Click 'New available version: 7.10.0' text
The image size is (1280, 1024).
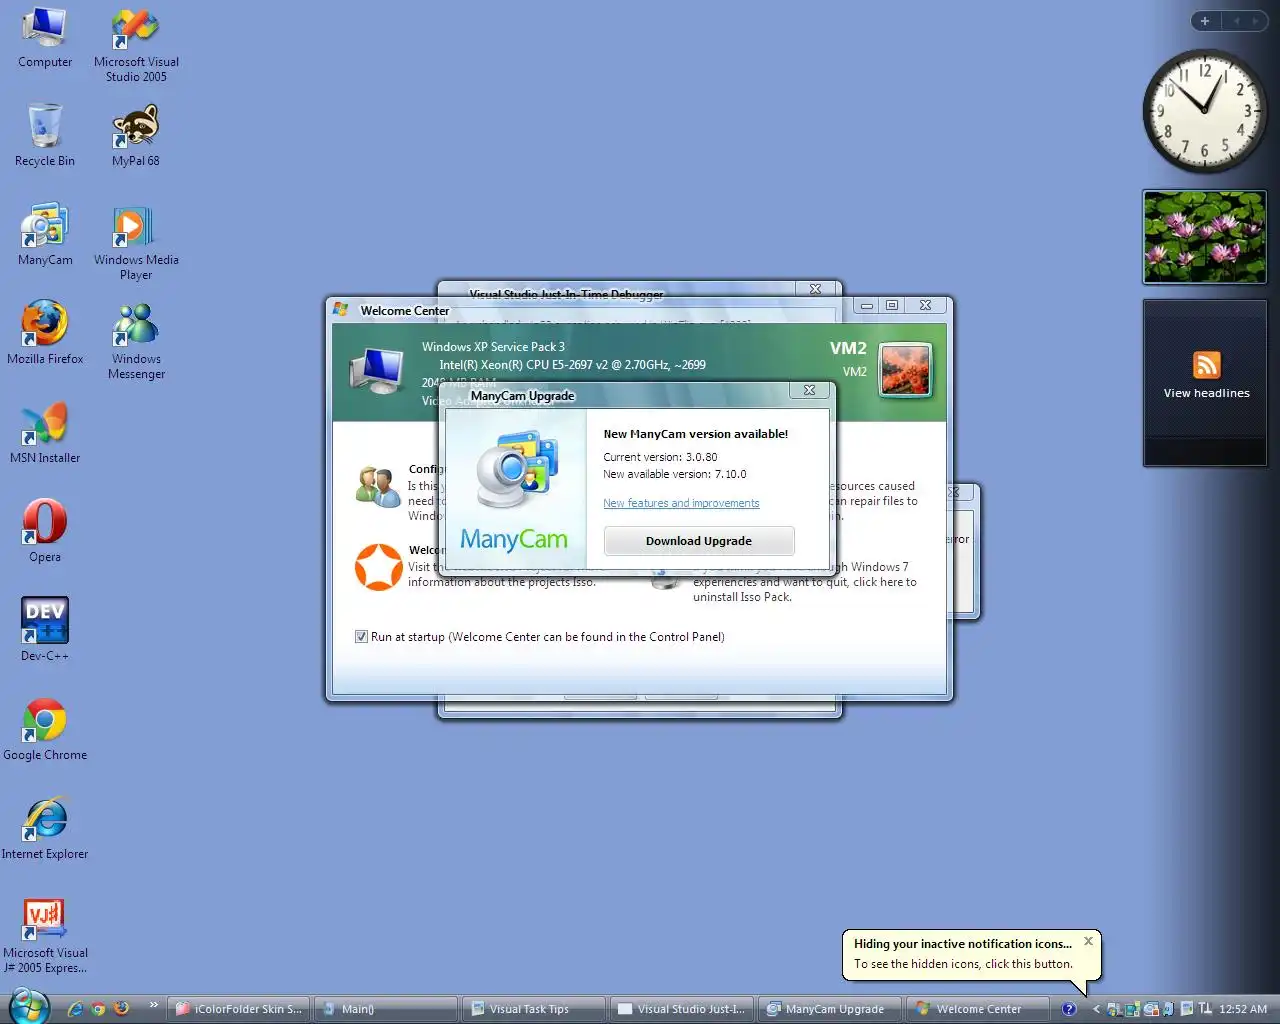point(675,474)
